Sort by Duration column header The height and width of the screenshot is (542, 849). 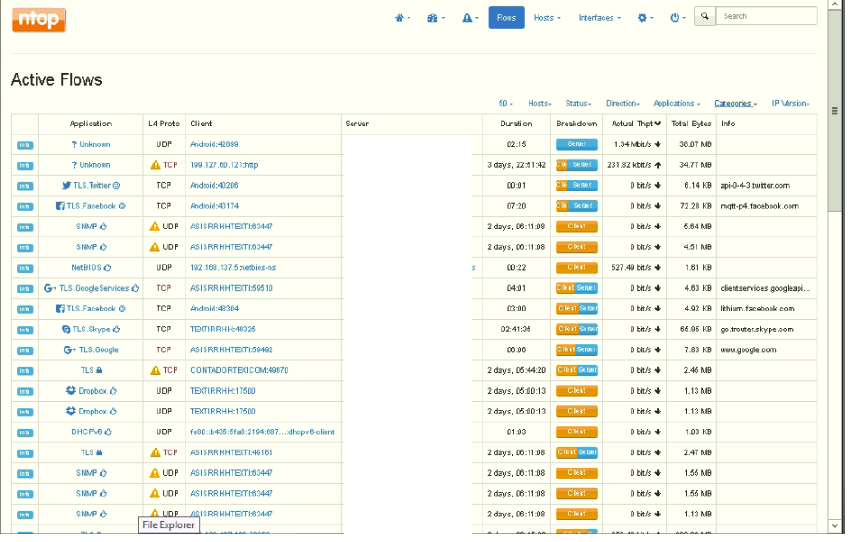pos(516,124)
